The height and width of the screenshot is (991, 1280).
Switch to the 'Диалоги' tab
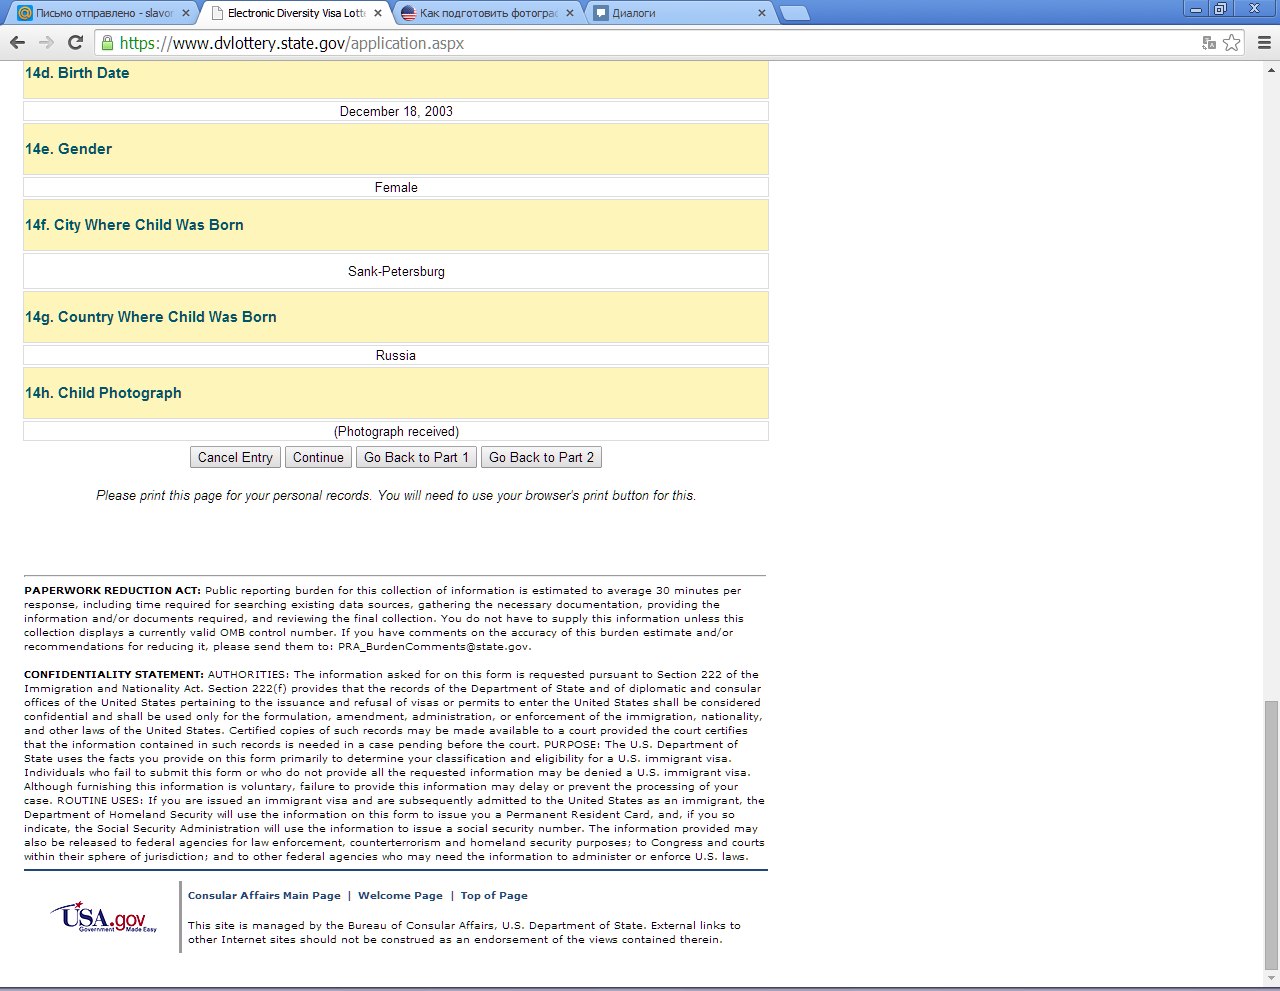point(670,13)
